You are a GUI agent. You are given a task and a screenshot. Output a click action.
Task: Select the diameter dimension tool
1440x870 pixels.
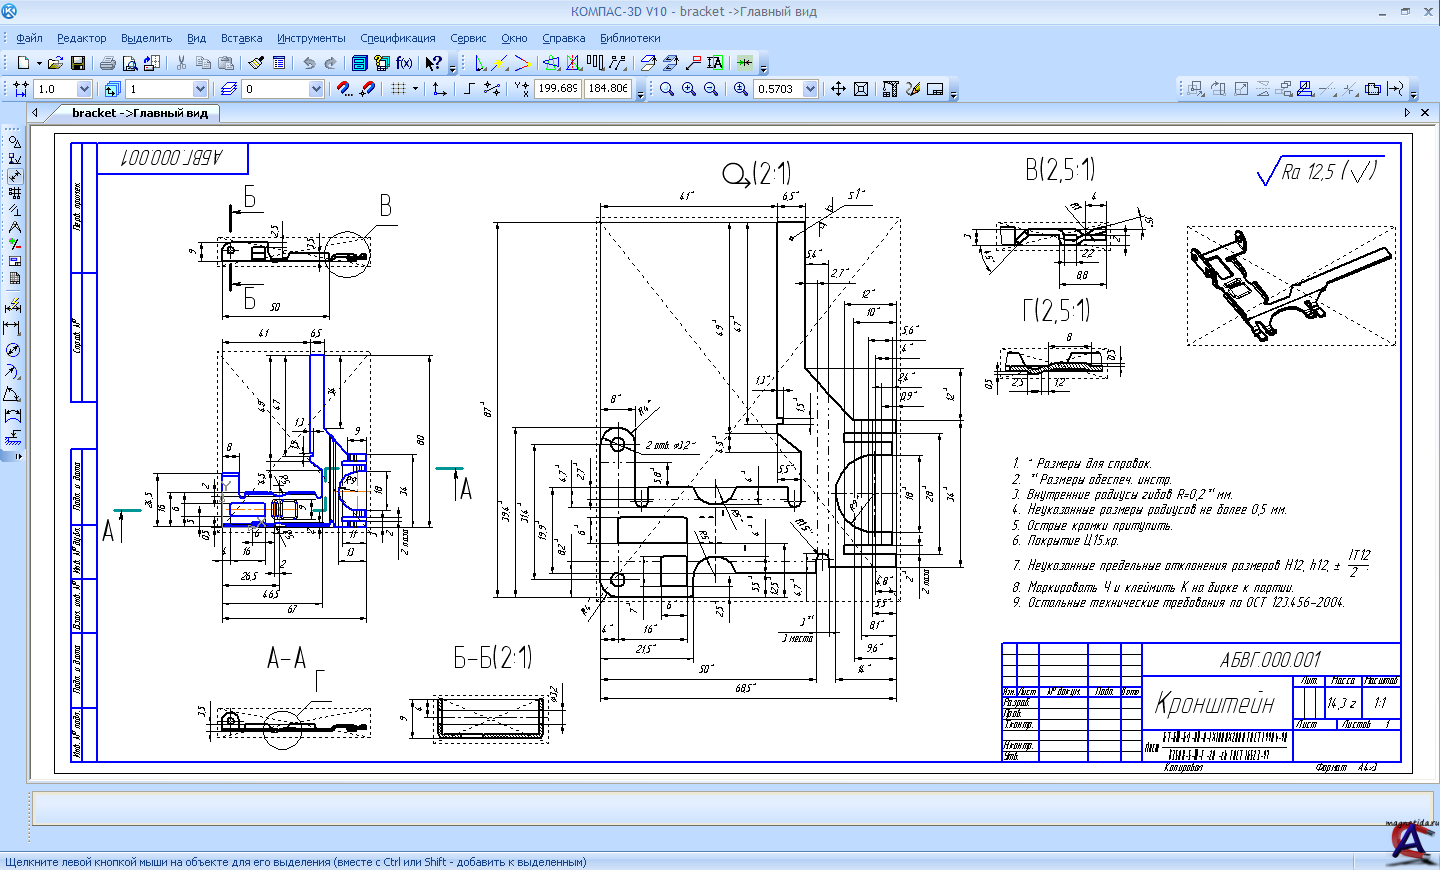point(13,350)
